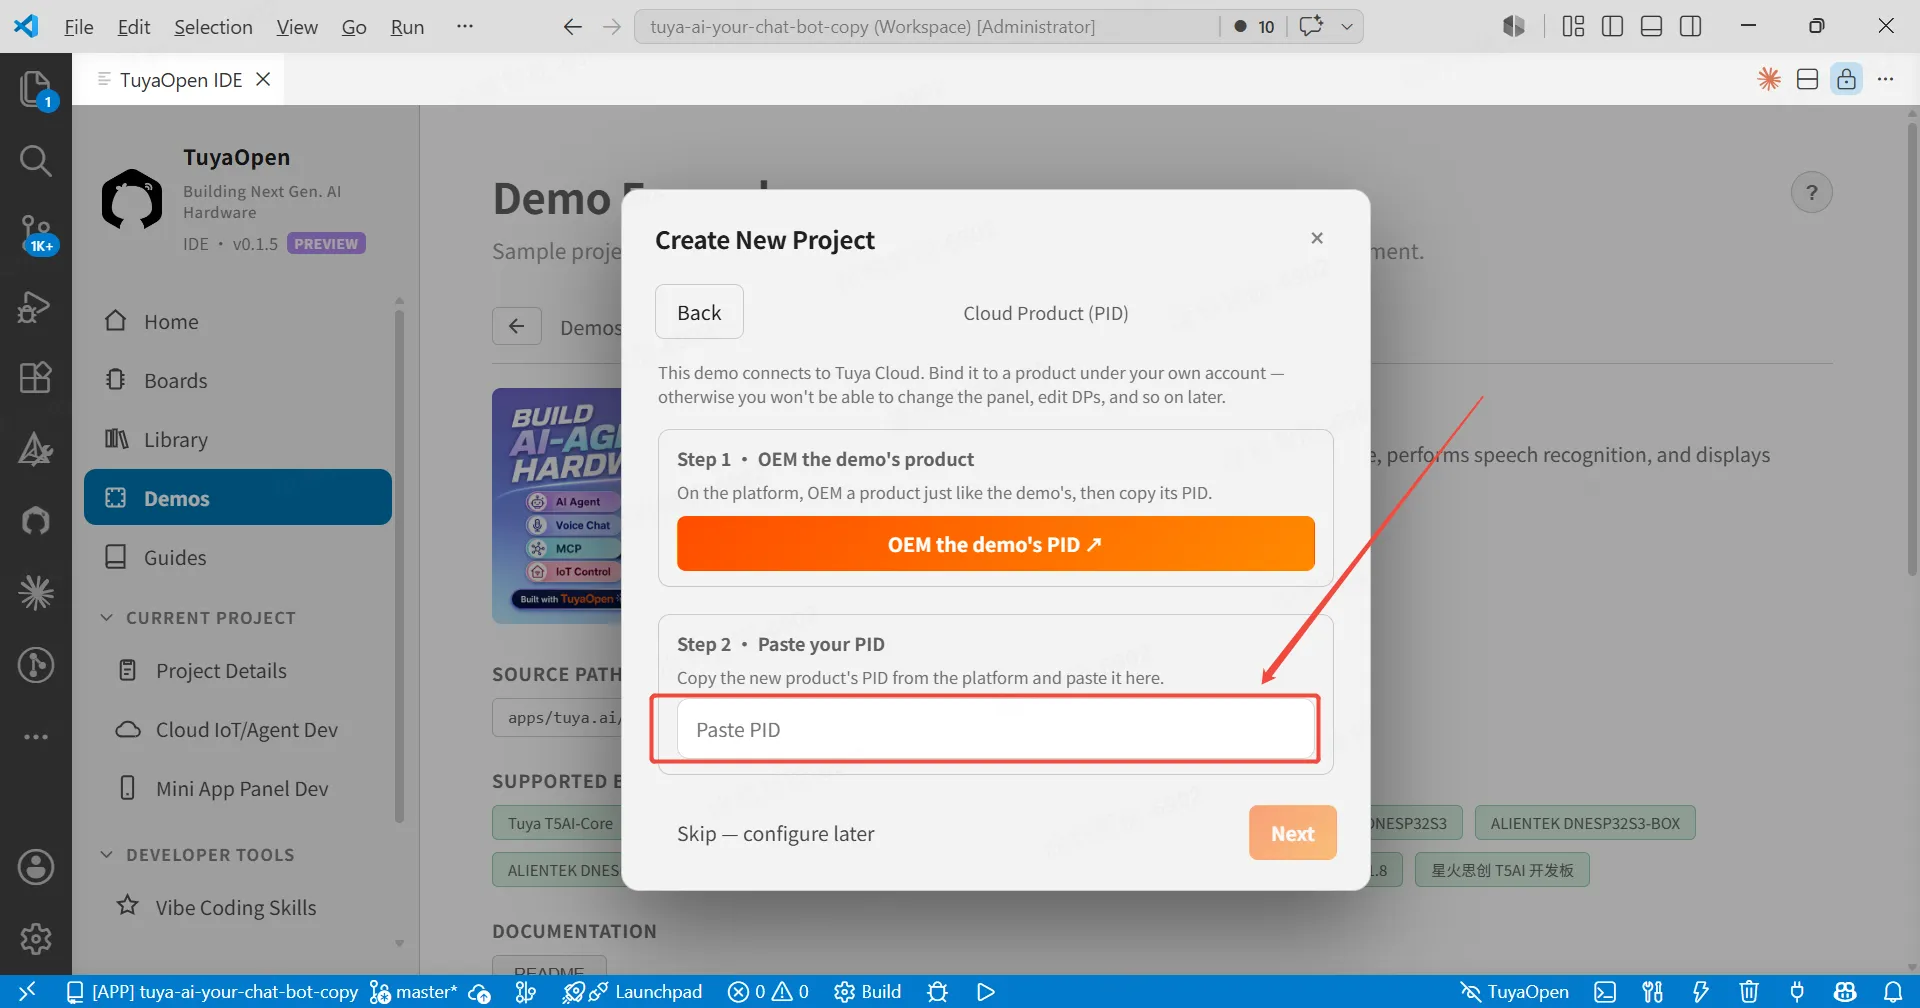Split the editor down

click(1807, 79)
